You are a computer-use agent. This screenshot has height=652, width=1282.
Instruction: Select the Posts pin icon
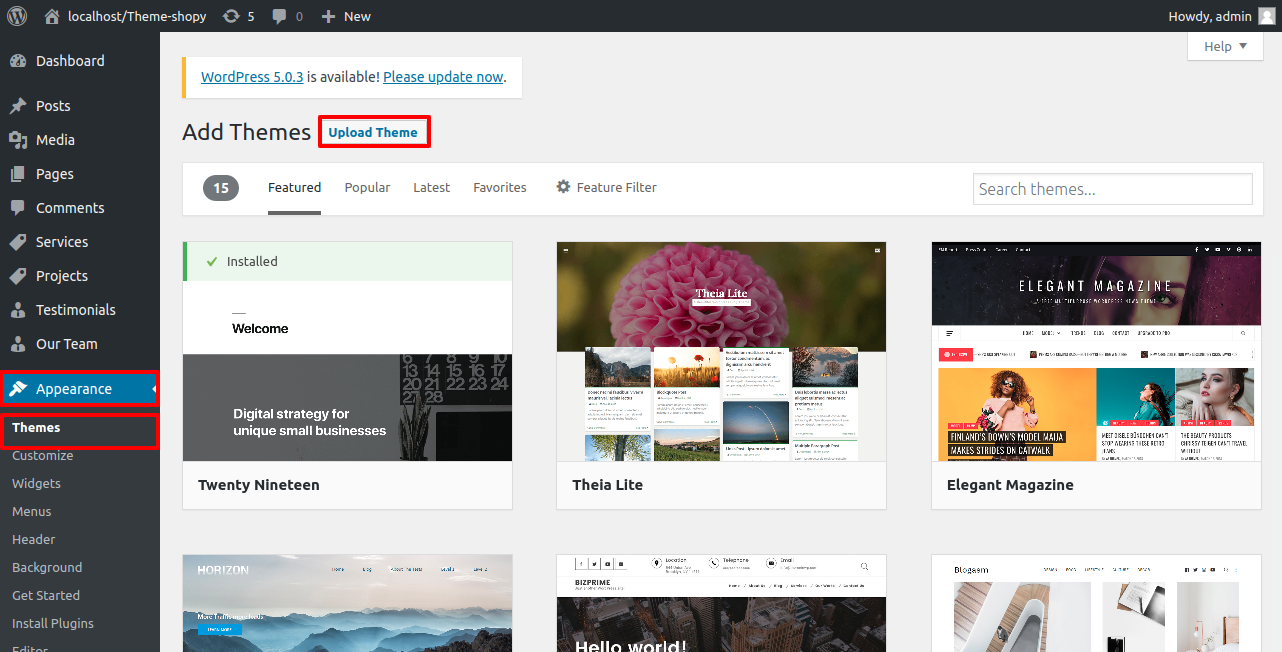point(18,106)
